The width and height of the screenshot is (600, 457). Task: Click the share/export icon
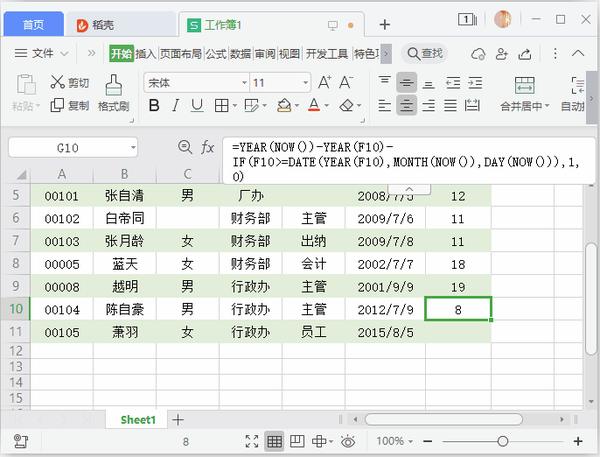pyautogui.click(x=525, y=54)
